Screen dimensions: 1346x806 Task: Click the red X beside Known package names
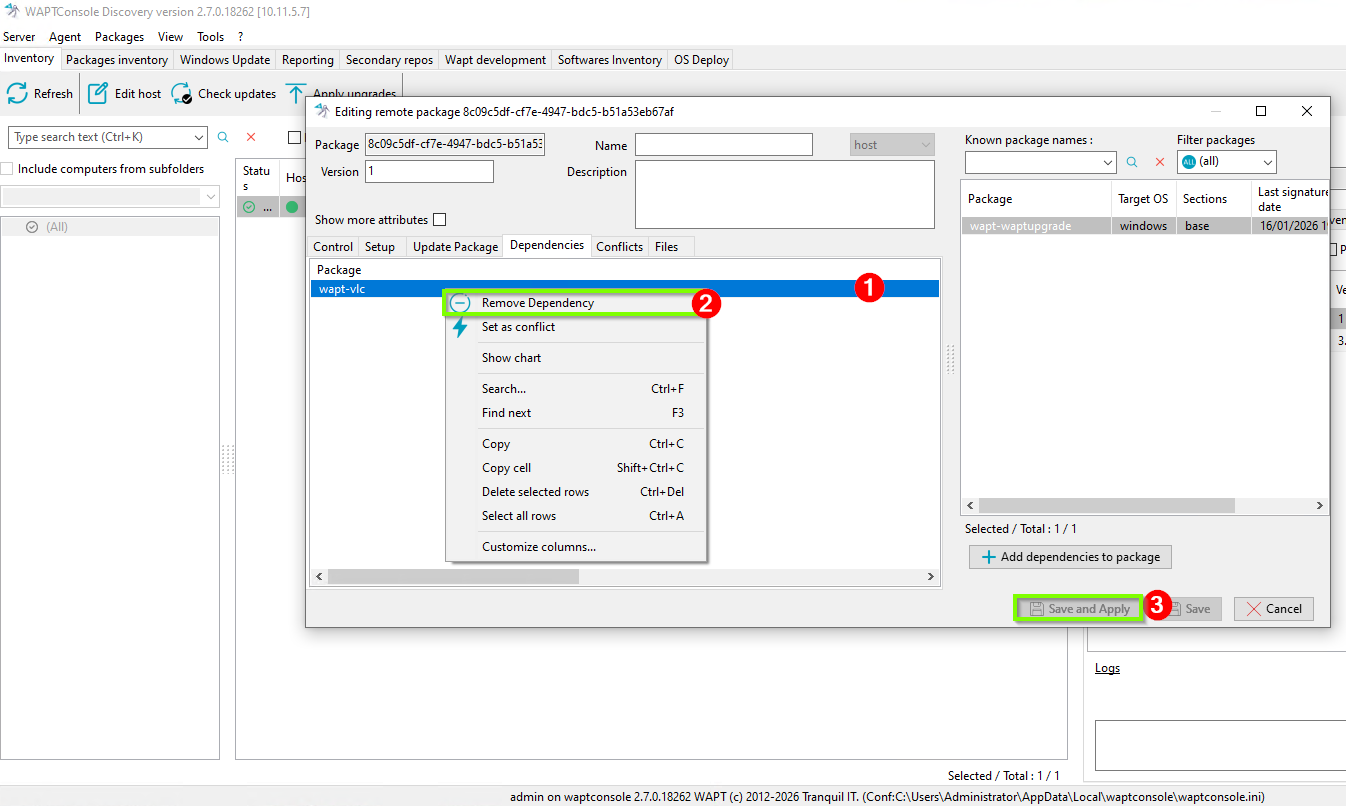pos(1160,162)
